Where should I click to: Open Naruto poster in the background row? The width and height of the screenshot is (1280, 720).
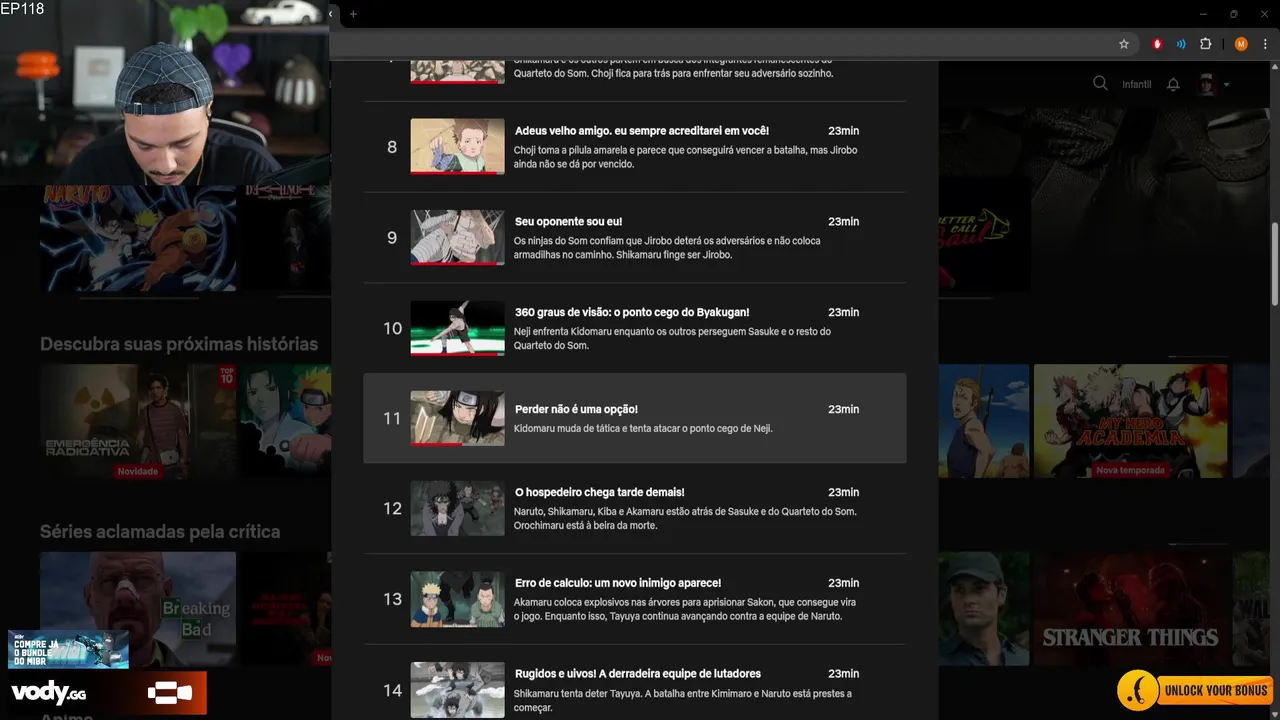click(x=138, y=238)
